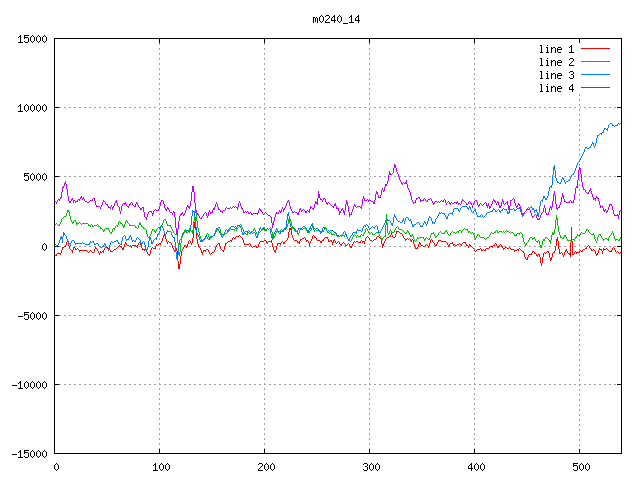Click the purple line's peak just past x=300
Screen dimensions: 640x480
tap(395, 165)
